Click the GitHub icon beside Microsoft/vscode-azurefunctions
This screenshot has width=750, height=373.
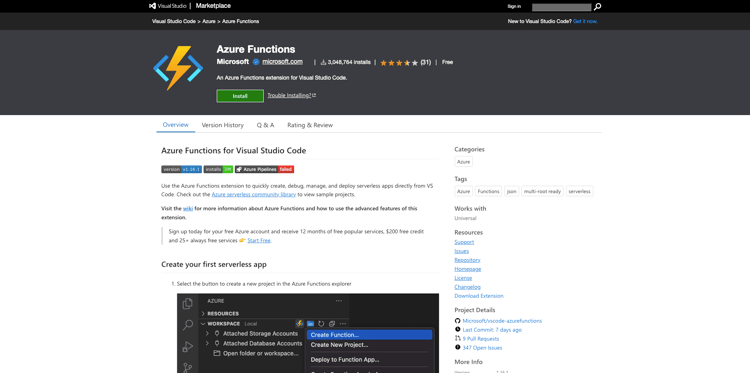(458, 321)
